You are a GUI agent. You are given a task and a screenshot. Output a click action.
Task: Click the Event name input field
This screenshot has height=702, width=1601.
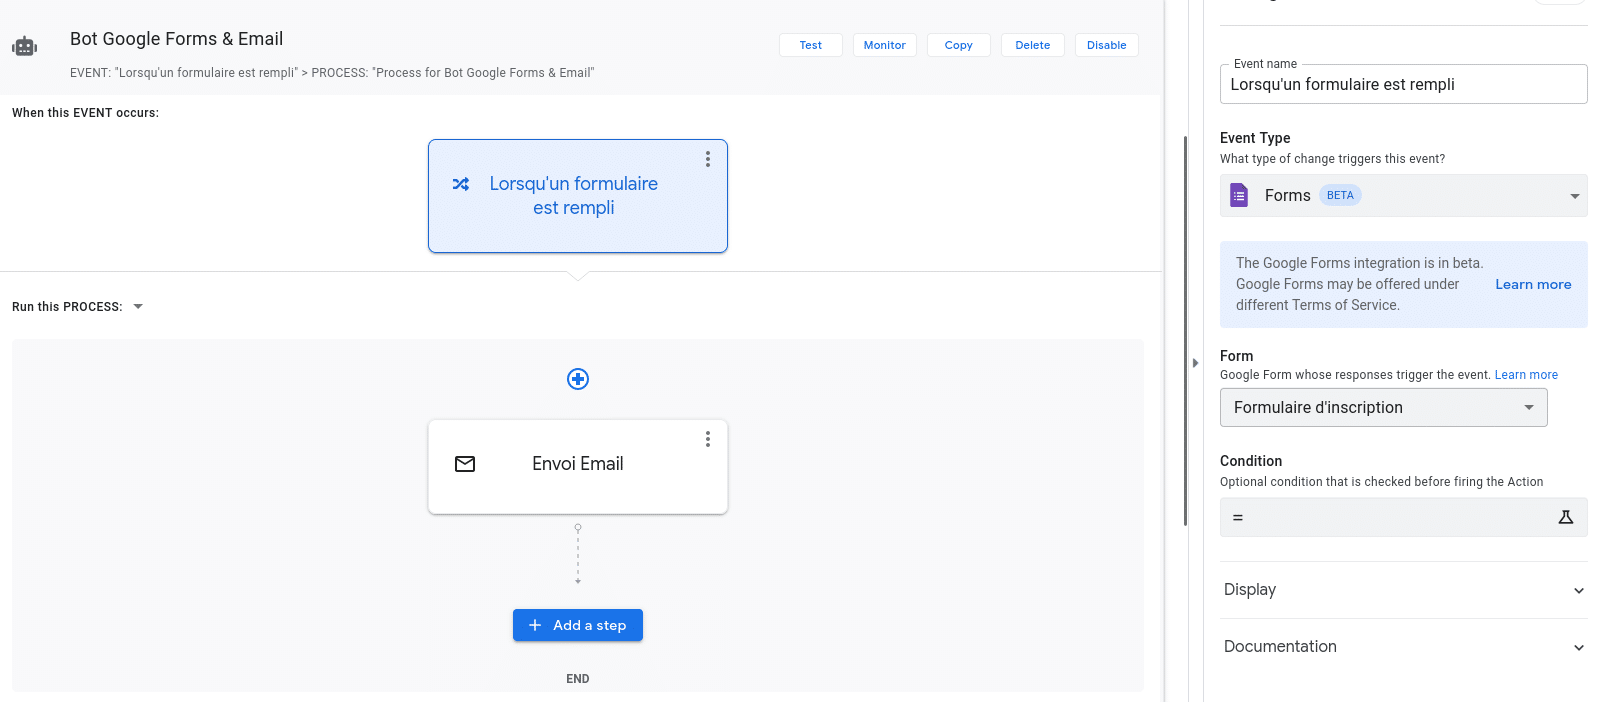(1404, 84)
